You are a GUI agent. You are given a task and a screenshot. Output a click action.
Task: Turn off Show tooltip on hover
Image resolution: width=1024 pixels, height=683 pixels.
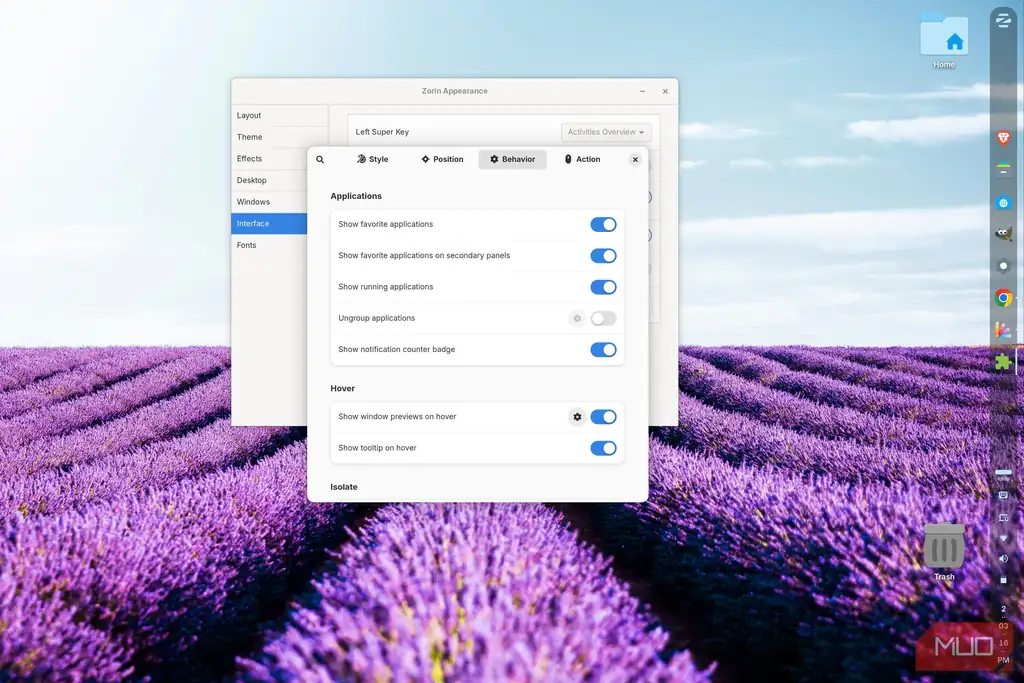(x=603, y=448)
